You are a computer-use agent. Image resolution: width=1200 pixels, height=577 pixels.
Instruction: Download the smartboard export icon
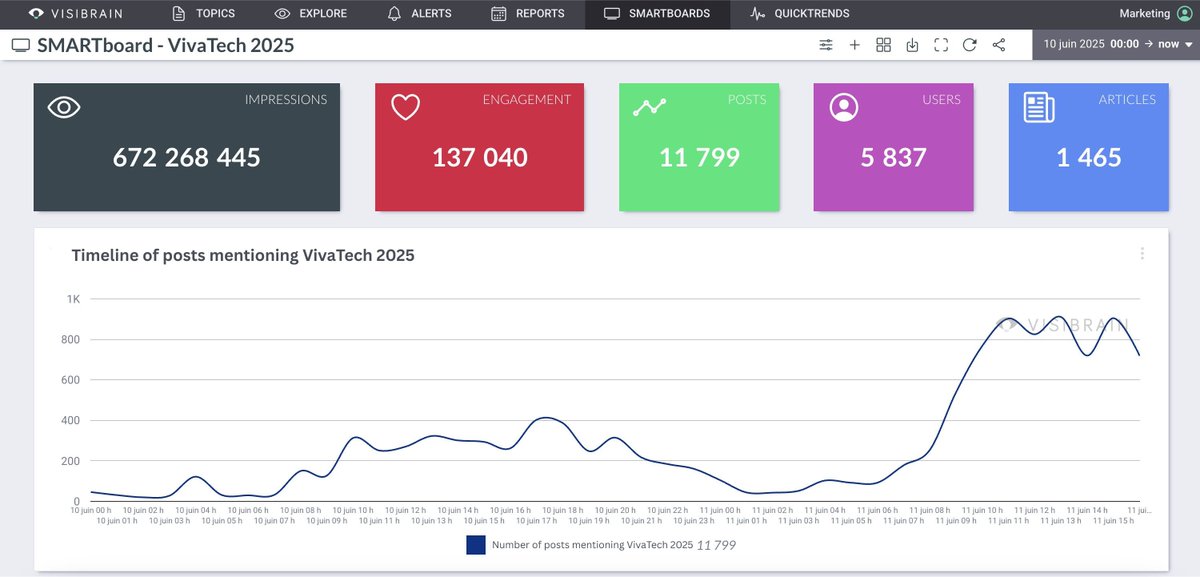[x=912, y=45]
